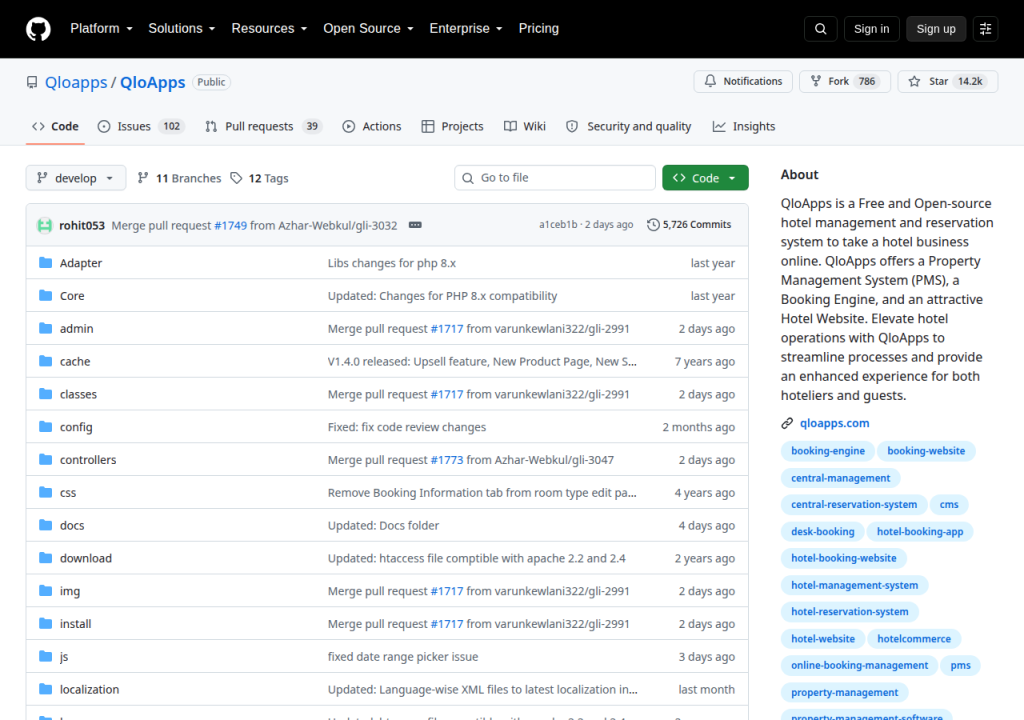Screen dimensions: 1024x720
Task: Open commit hash a1ceb1b
Action: pyautogui.click(x=558, y=225)
